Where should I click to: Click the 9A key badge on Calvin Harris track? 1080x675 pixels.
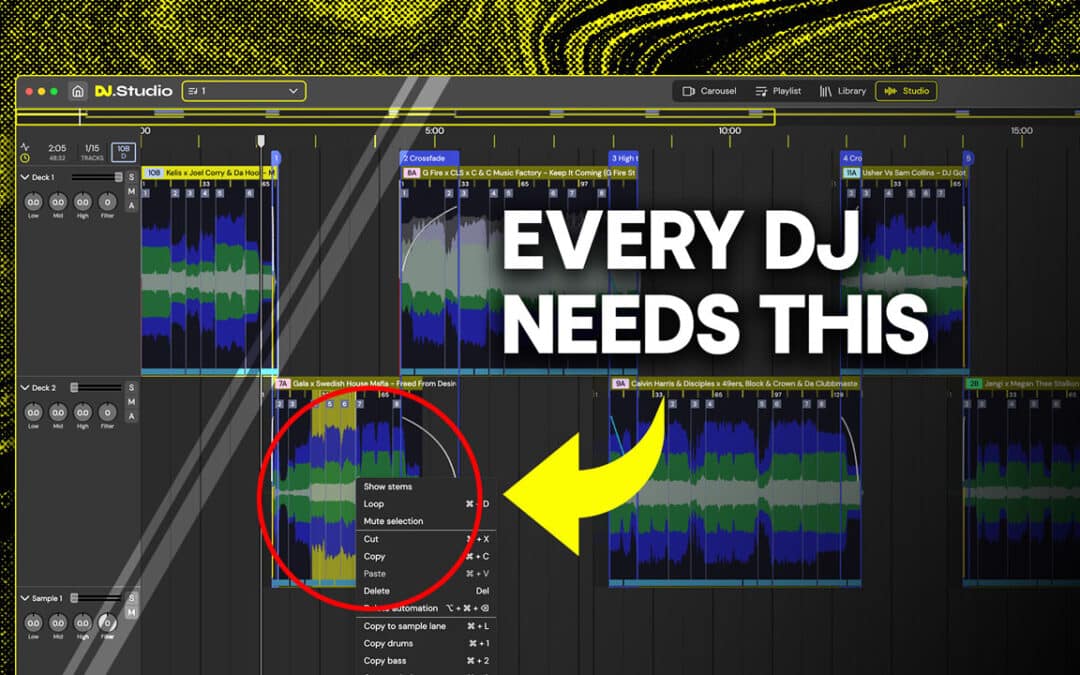pyautogui.click(x=620, y=384)
